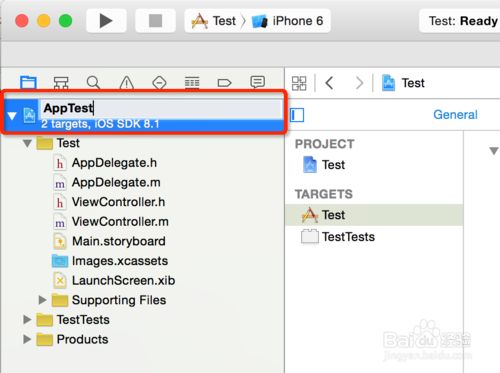Switch to the General tab
500x373 pixels.
coord(455,115)
